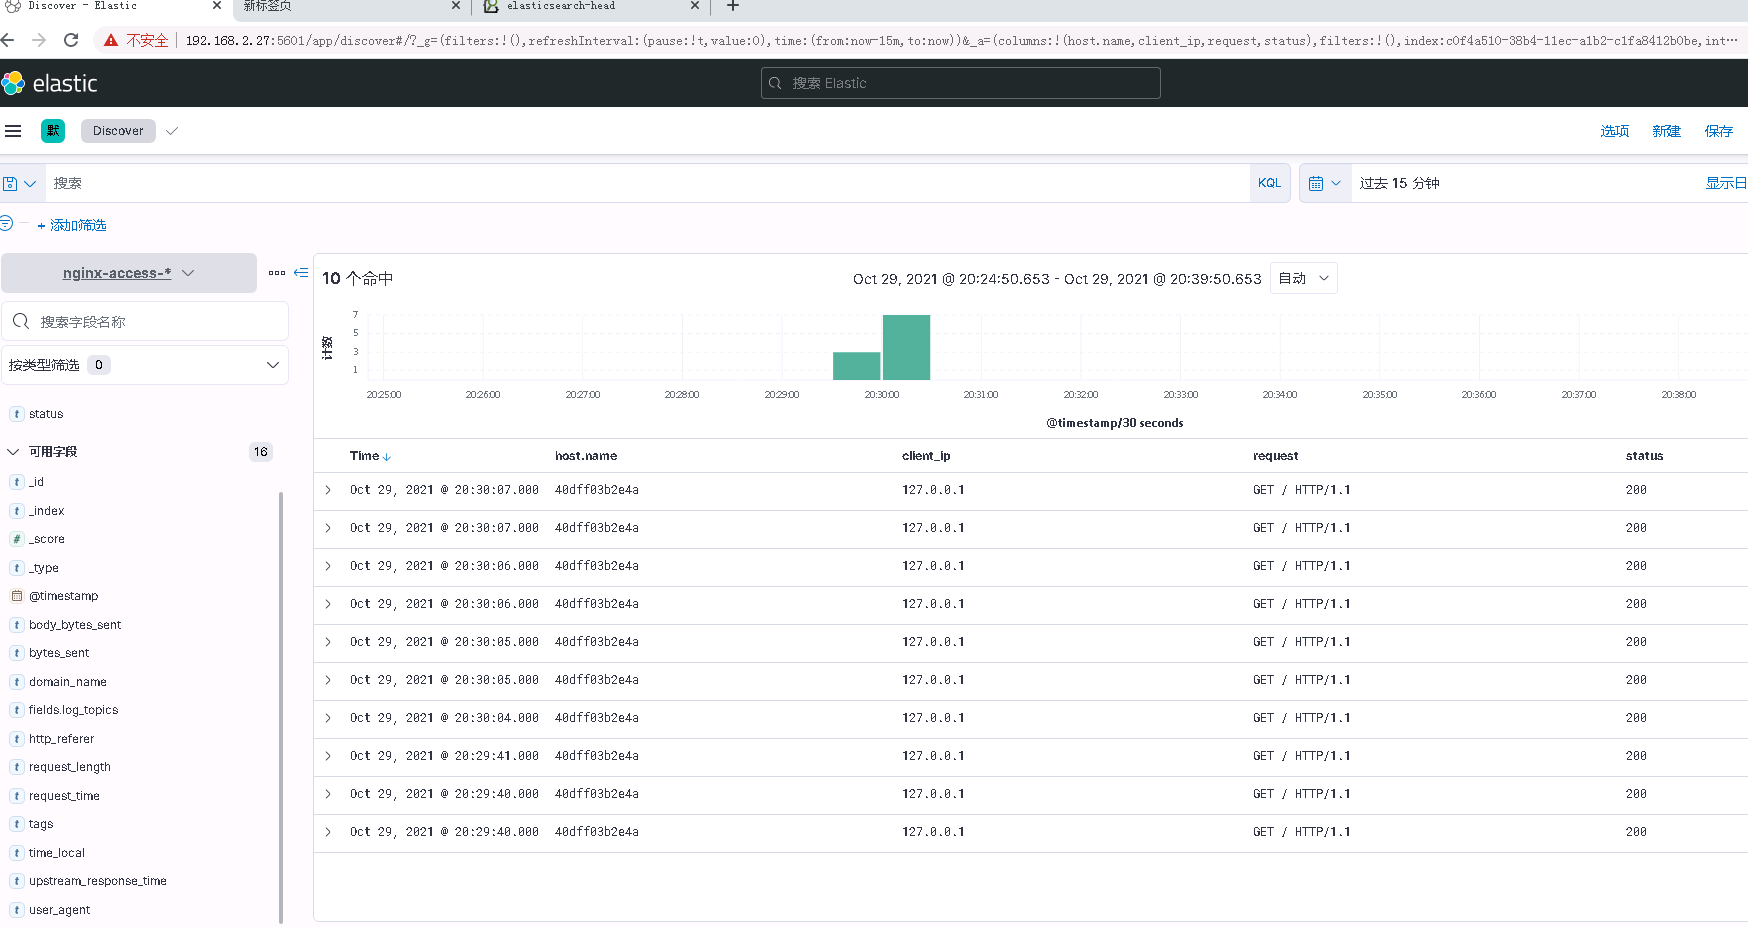Expand the 20:29:41.000 log row
Viewport: 1748px width, 927px height.
328,756
